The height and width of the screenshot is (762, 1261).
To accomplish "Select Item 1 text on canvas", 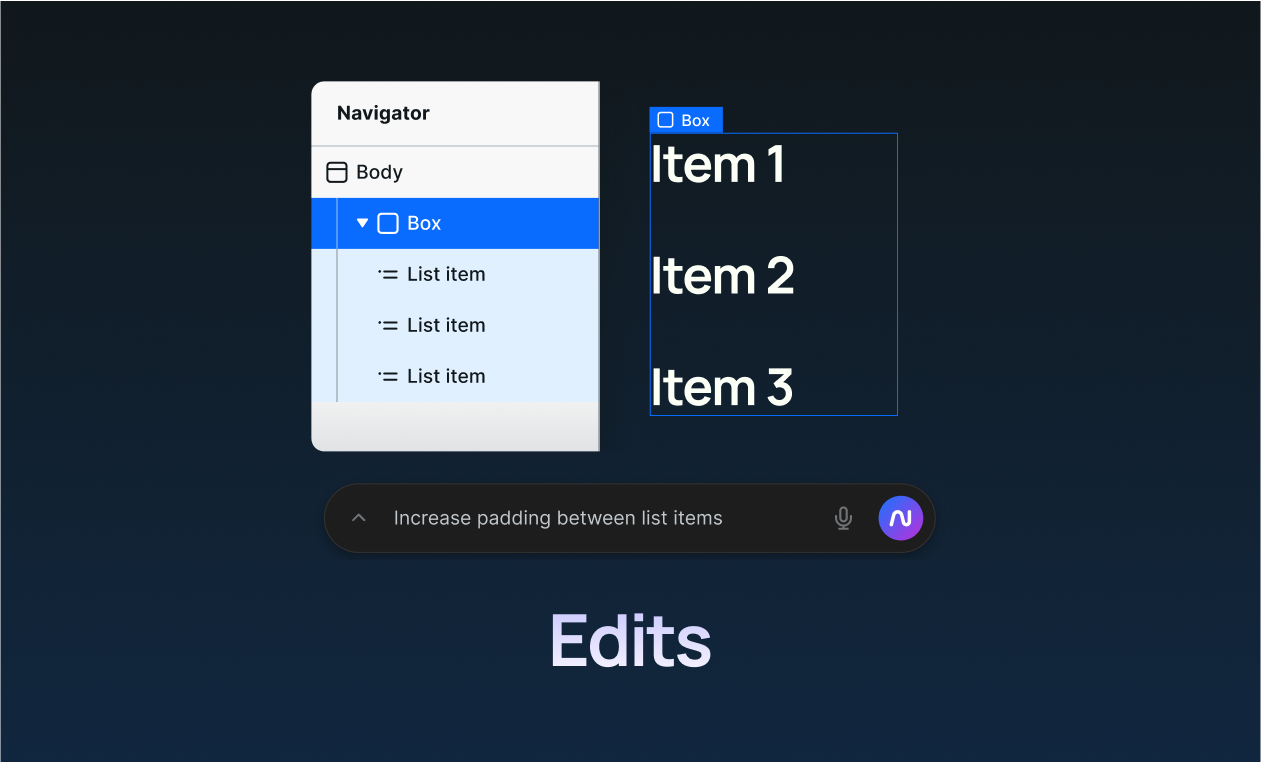I will pos(717,164).
